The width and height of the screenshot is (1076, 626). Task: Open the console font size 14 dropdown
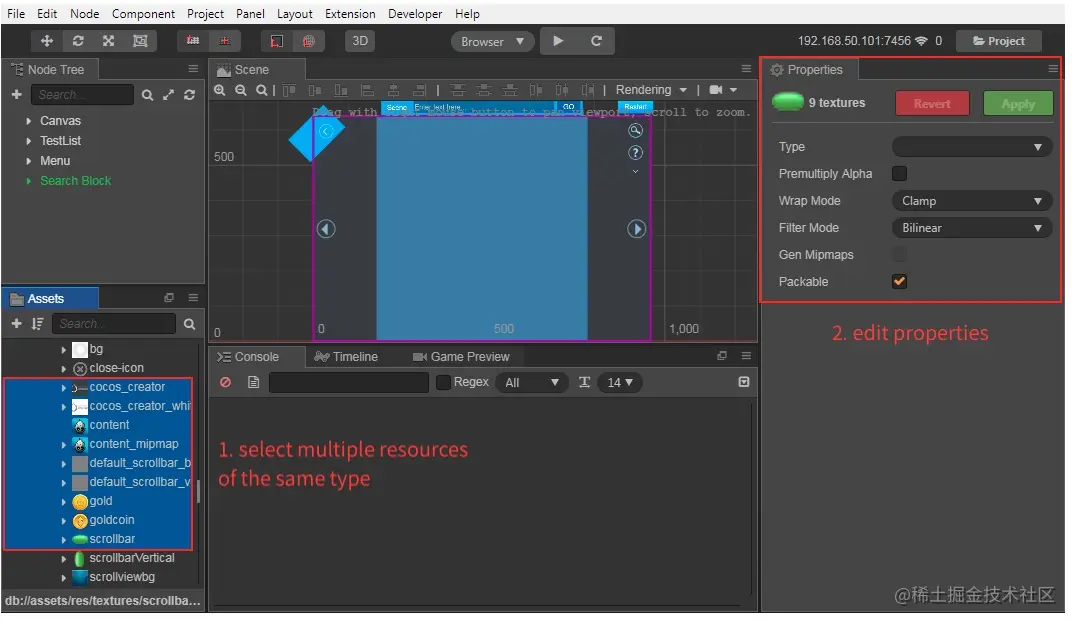[x=620, y=382]
